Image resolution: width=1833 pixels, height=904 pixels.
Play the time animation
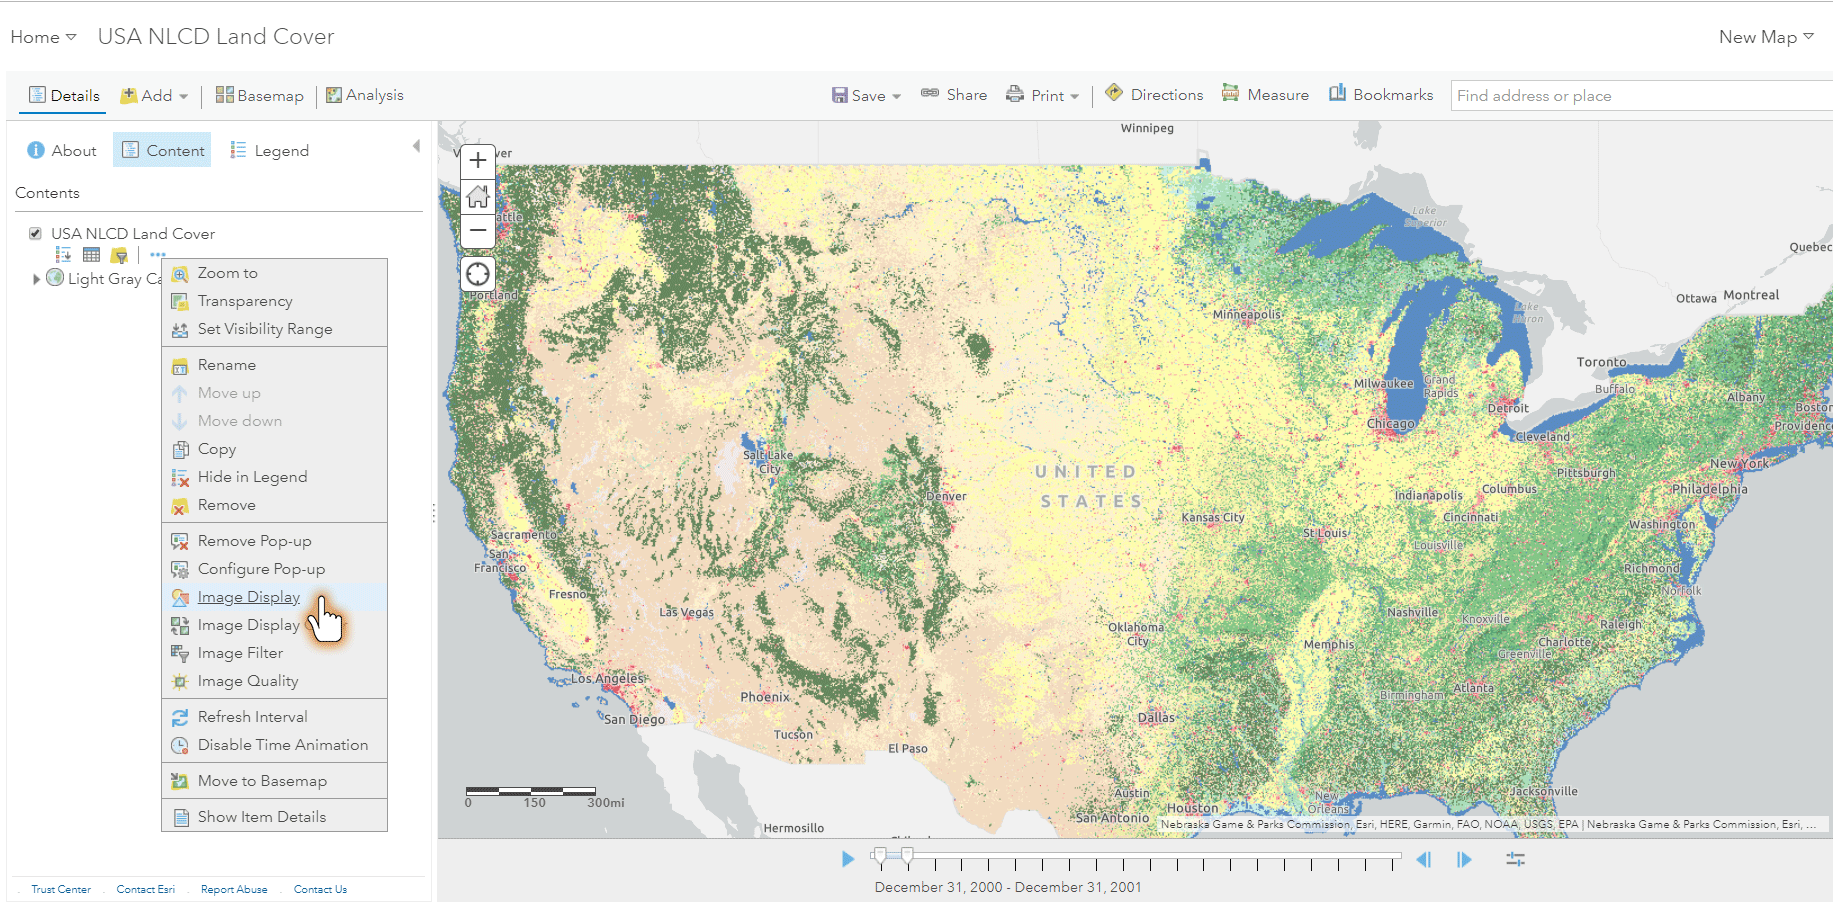848,859
